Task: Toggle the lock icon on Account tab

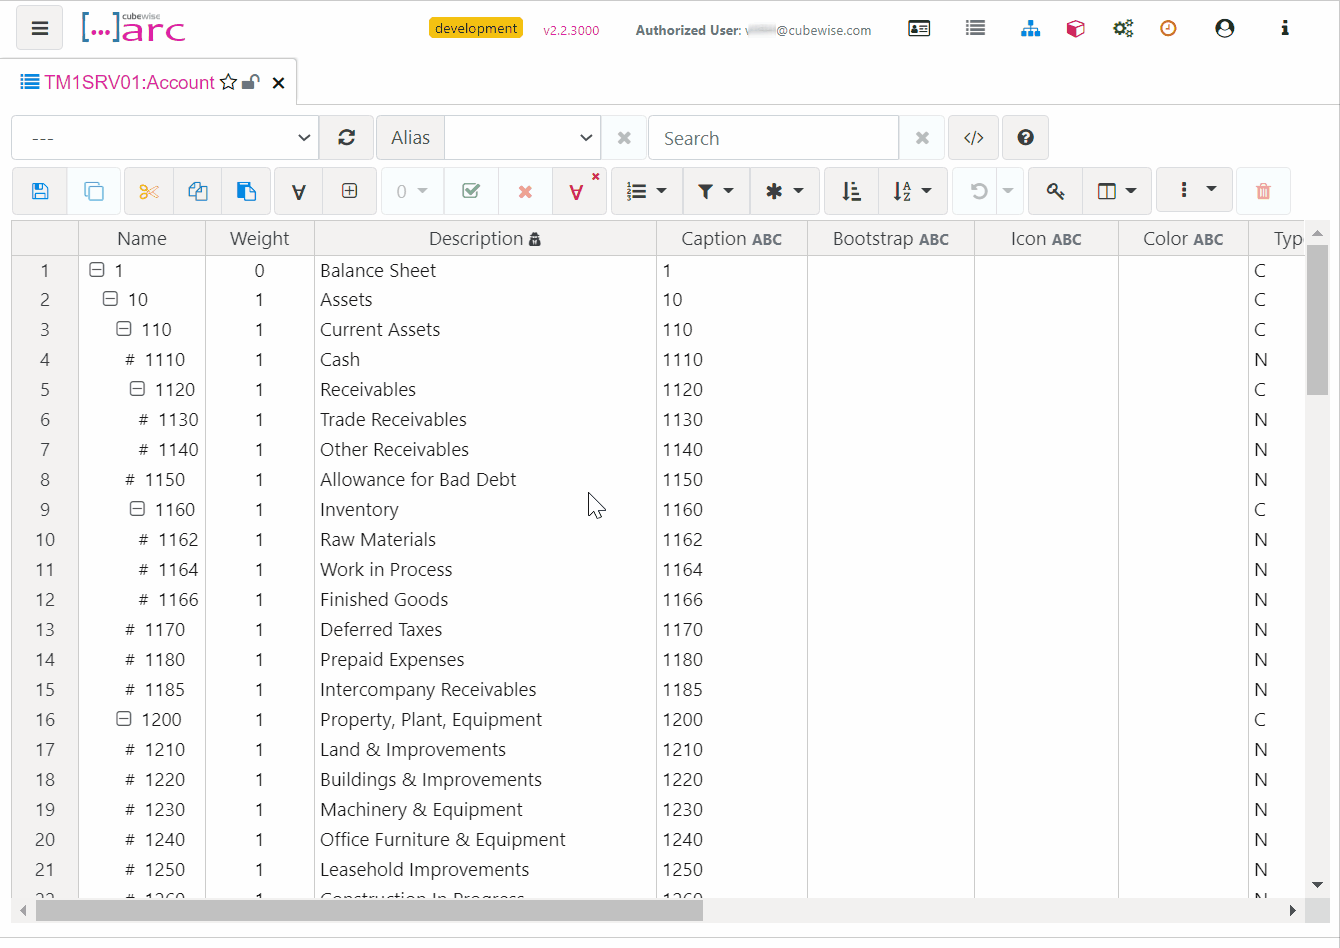Action: pos(252,82)
